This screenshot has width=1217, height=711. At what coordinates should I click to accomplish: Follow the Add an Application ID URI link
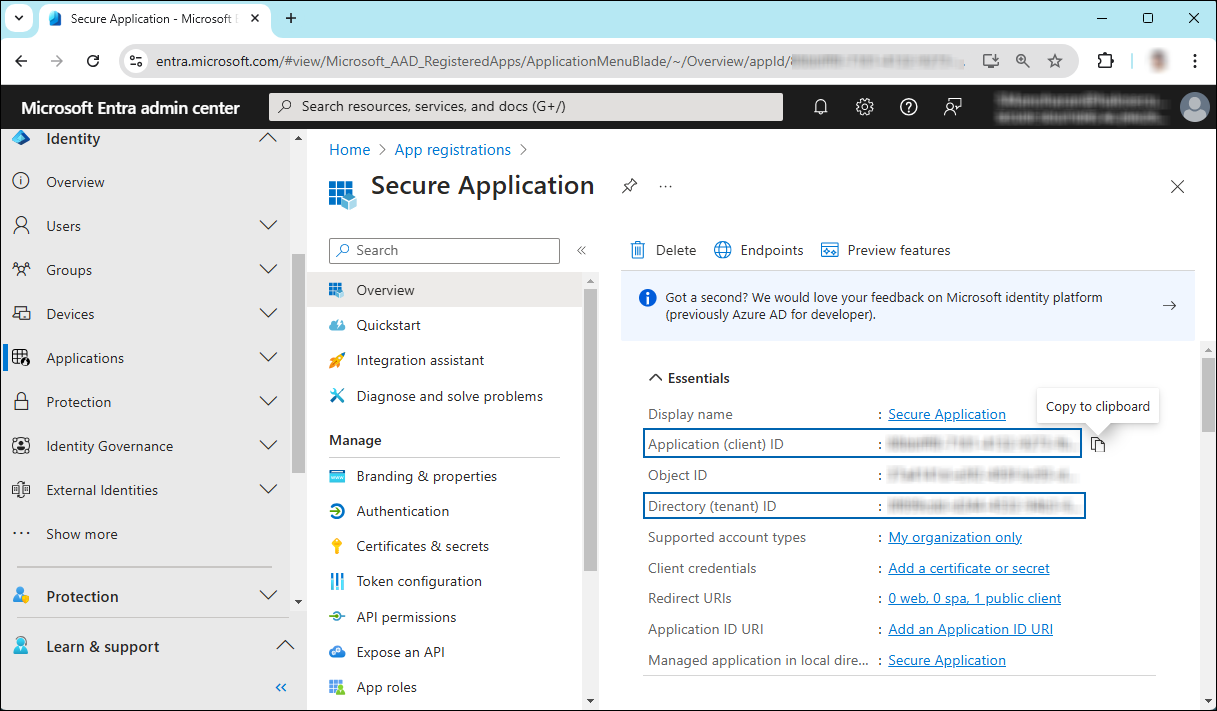click(x=970, y=628)
